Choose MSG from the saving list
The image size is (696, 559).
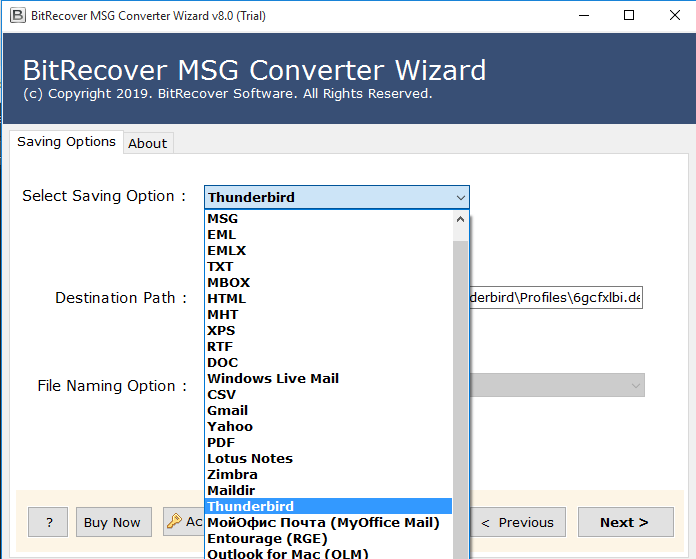[328, 218]
